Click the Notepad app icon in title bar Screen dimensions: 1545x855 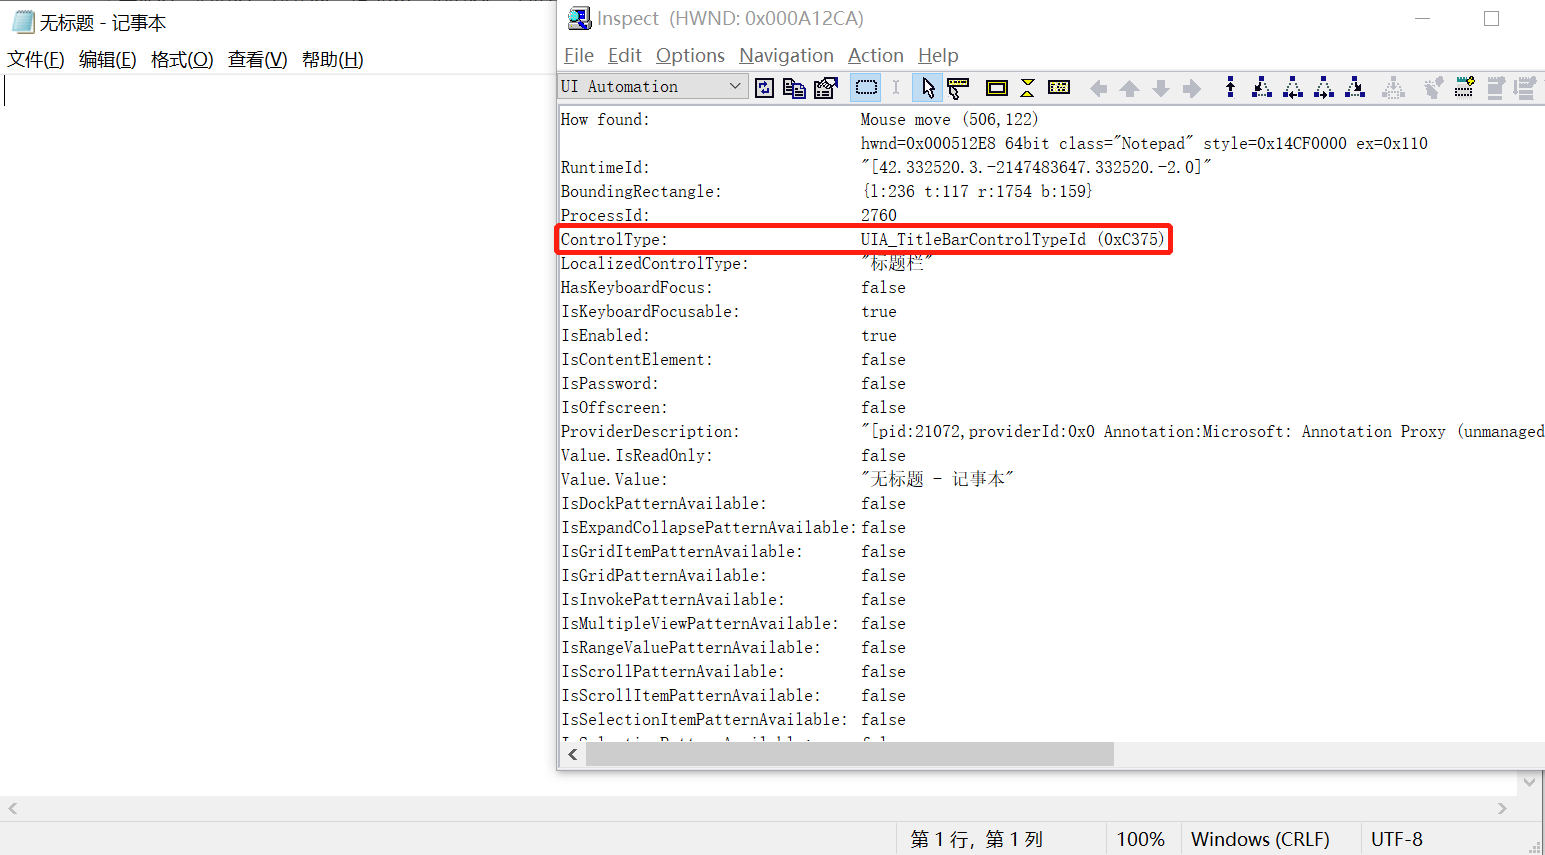click(22, 22)
